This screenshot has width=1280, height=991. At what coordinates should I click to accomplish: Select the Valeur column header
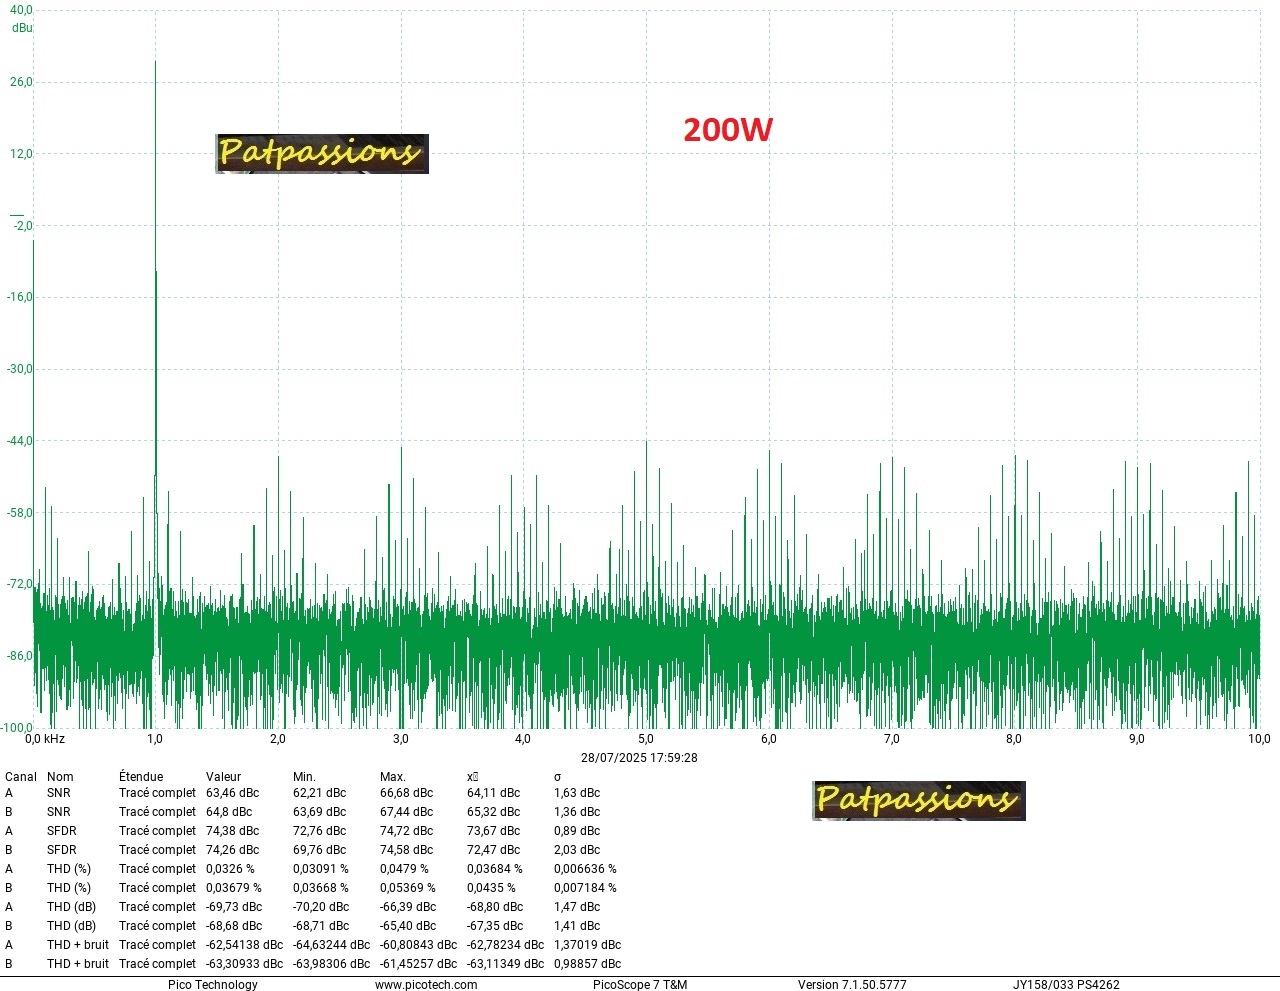point(223,776)
